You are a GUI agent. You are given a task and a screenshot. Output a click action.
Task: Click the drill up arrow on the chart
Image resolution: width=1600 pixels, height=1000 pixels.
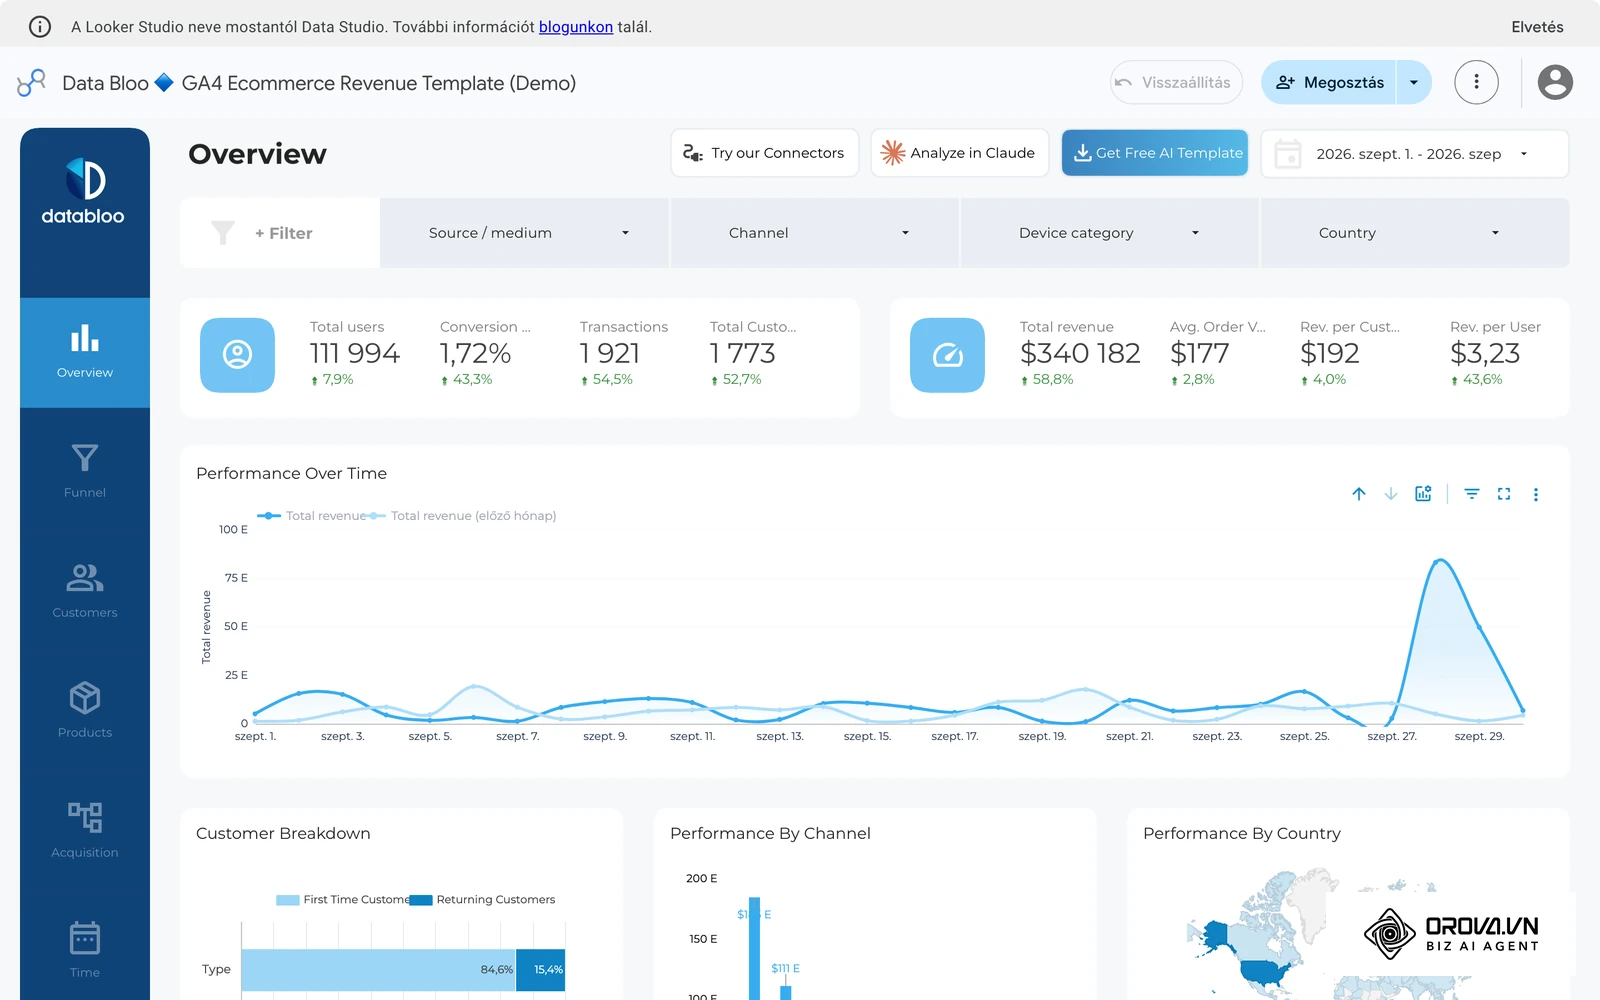pyautogui.click(x=1359, y=494)
